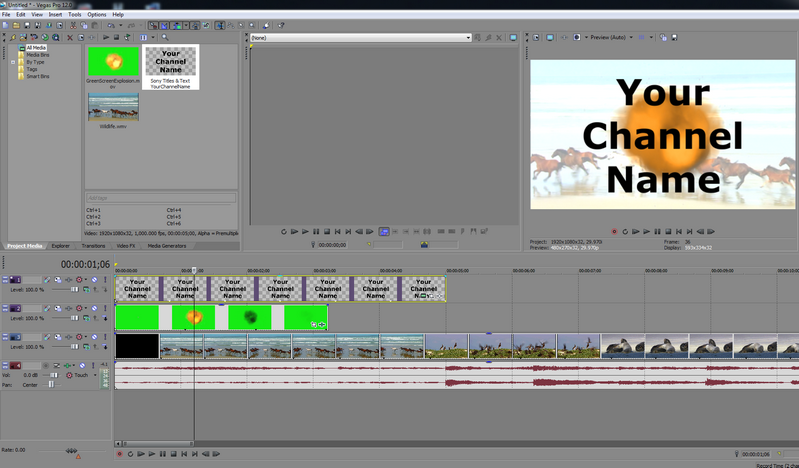Image resolution: width=799 pixels, height=468 pixels.
Task: Open track 1 automation settings dropdown
Action: point(86,279)
